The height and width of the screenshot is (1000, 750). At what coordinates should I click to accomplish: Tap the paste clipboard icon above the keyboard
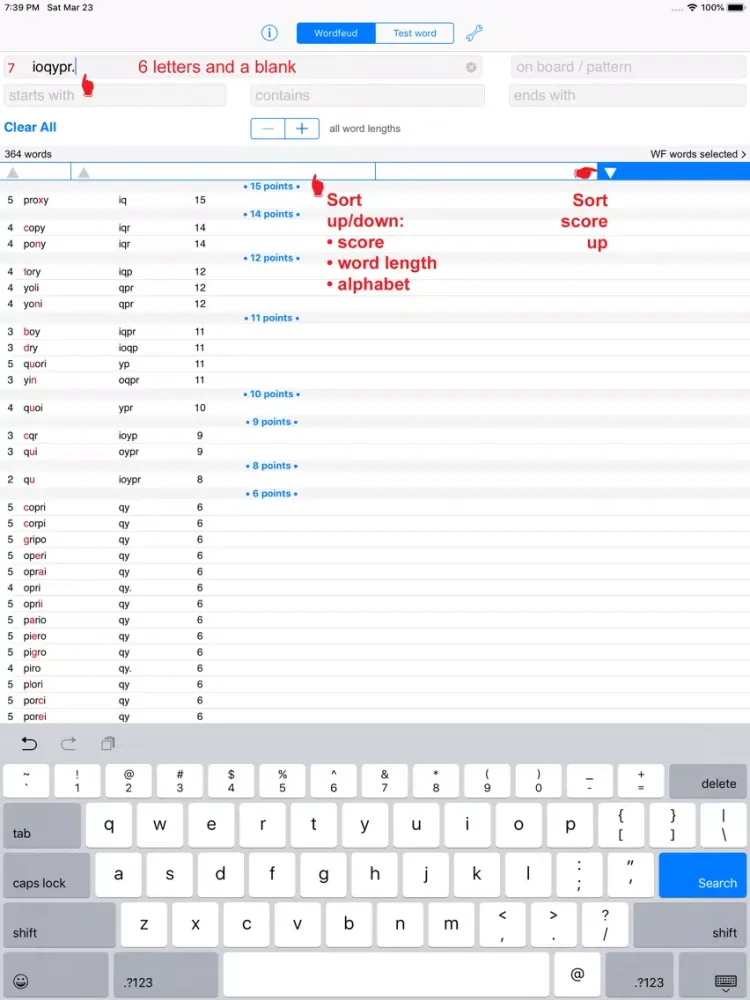pos(108,743)
